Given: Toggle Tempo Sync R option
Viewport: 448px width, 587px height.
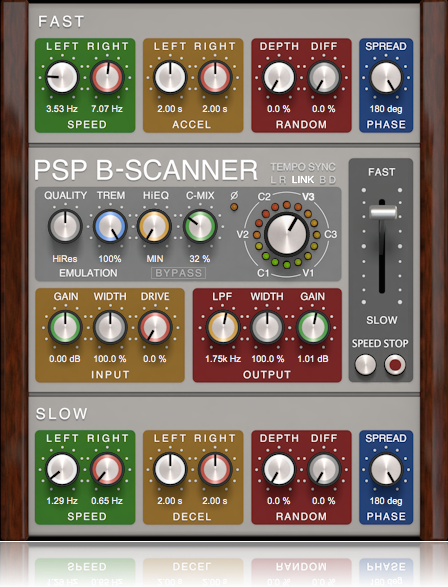Looking at the screenshot, I should (283, 180).
